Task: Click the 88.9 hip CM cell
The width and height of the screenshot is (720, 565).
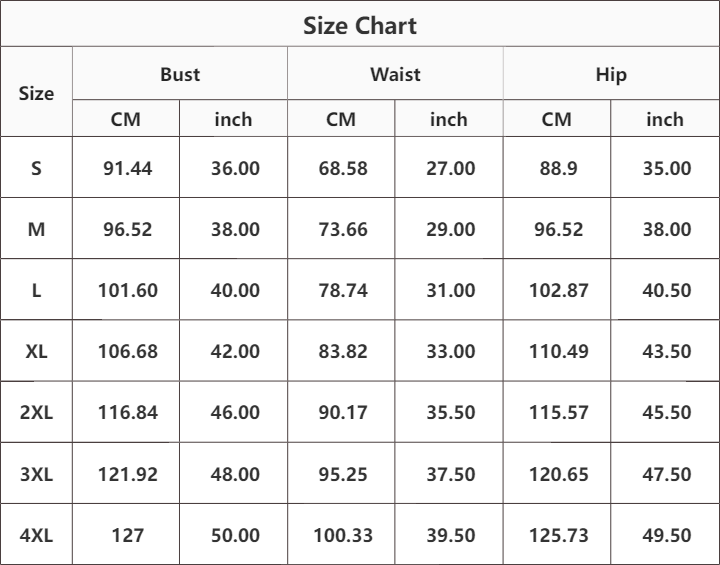Action: 557,168
